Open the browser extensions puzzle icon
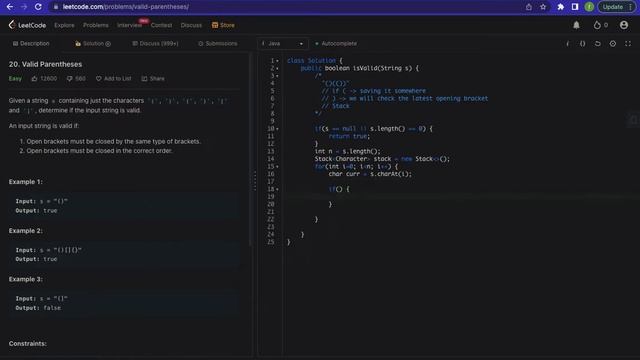640x360 pixels. pyautogui.click(x=560, y=7)
